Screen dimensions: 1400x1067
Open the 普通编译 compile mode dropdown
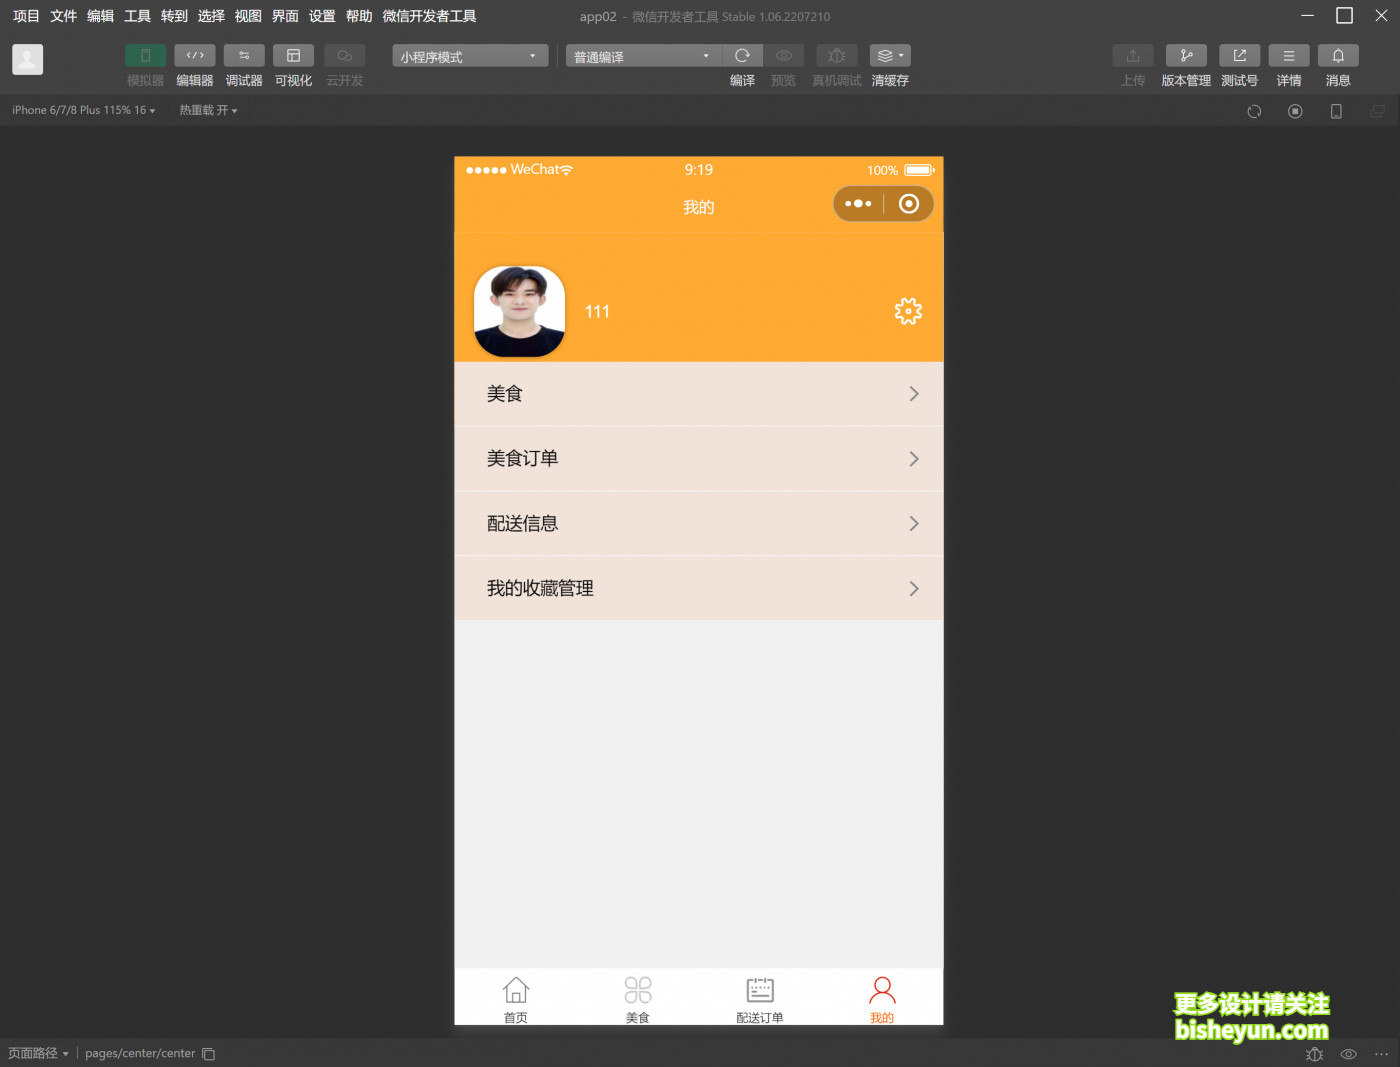(643, 56)
